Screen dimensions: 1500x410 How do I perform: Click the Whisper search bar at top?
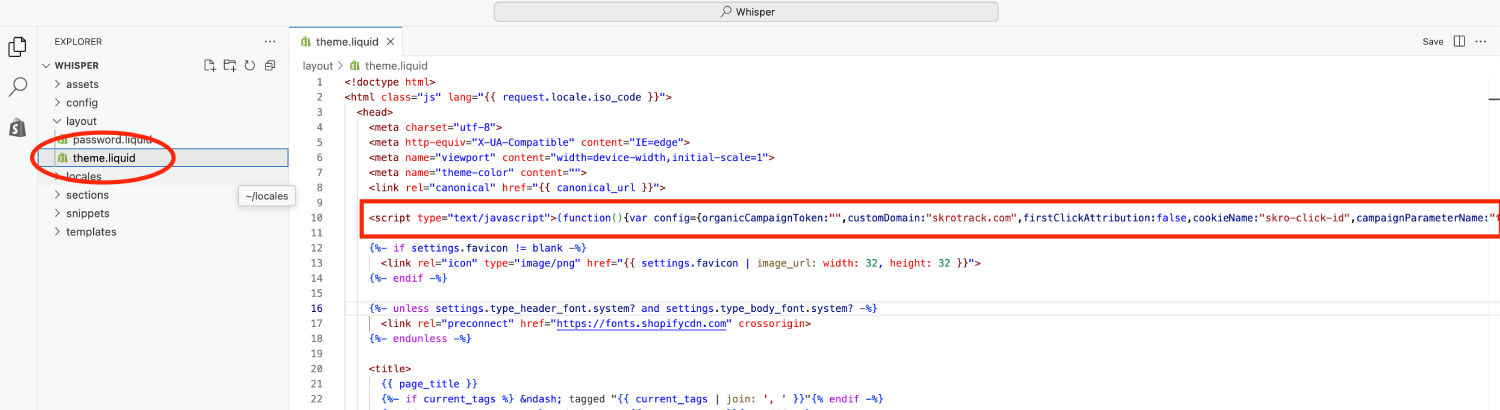point(746,12)
